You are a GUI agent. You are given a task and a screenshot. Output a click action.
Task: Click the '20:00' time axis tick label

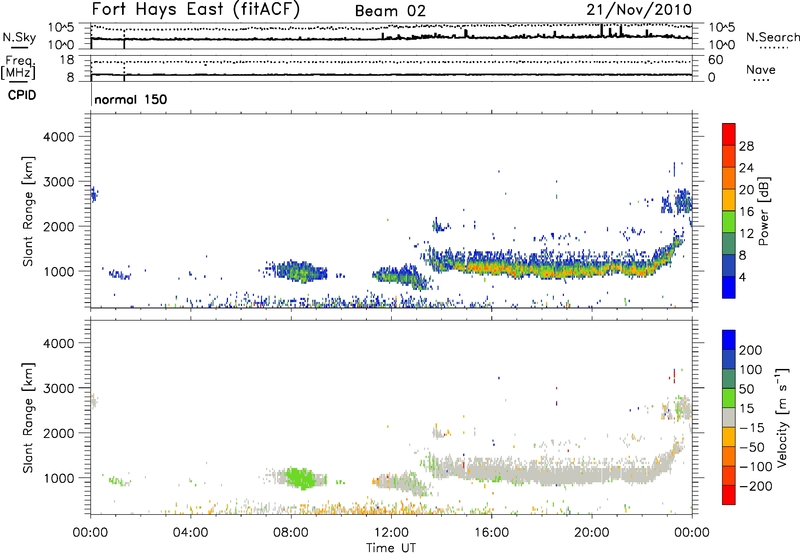592,533
